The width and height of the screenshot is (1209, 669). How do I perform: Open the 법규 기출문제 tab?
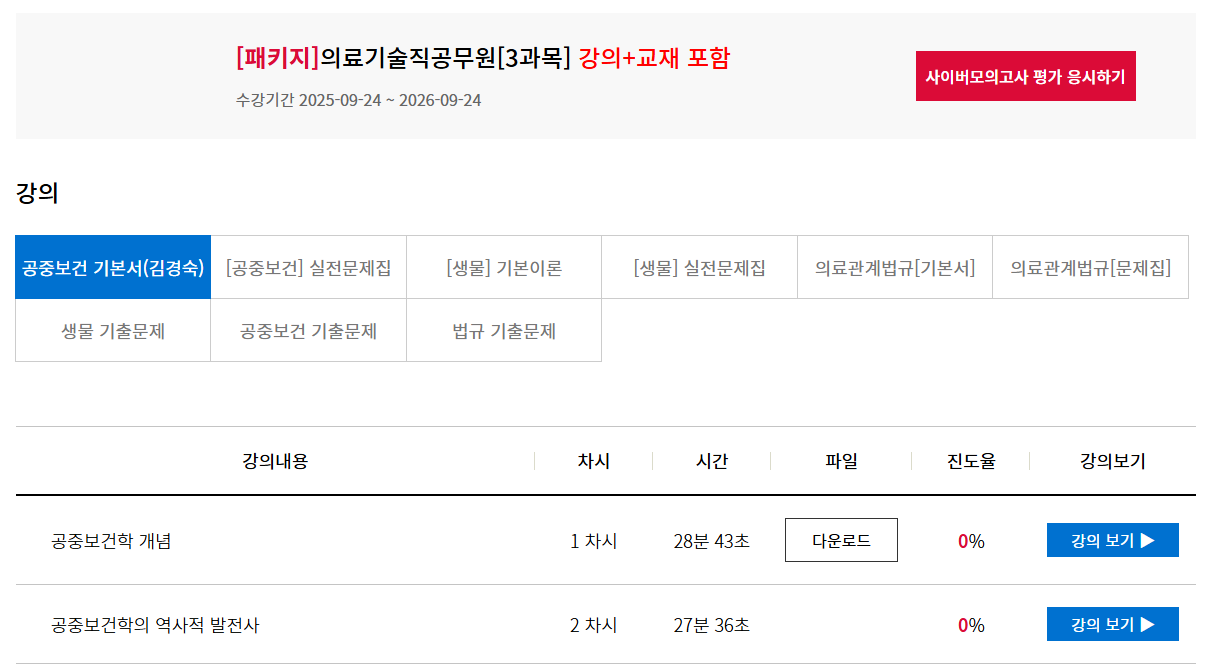coord(504,331)
